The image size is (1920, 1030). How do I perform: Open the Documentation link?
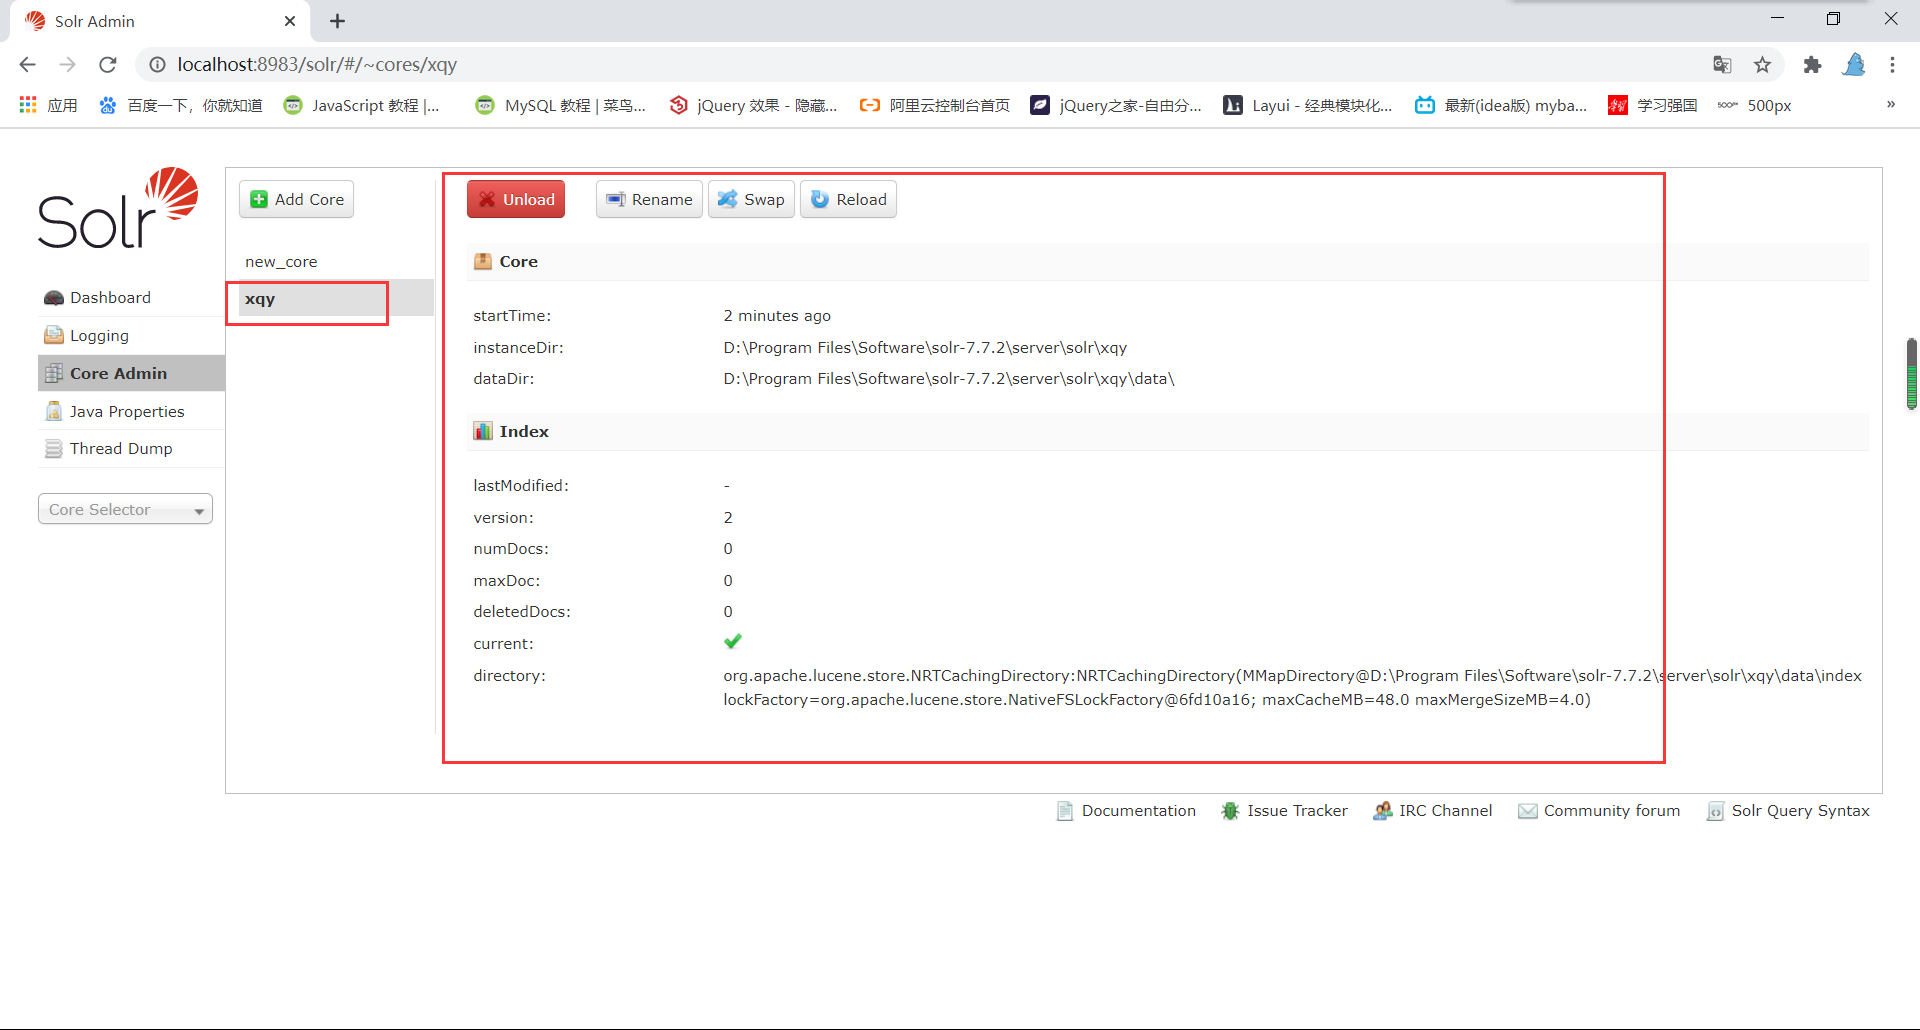(x=1138, y=811)
